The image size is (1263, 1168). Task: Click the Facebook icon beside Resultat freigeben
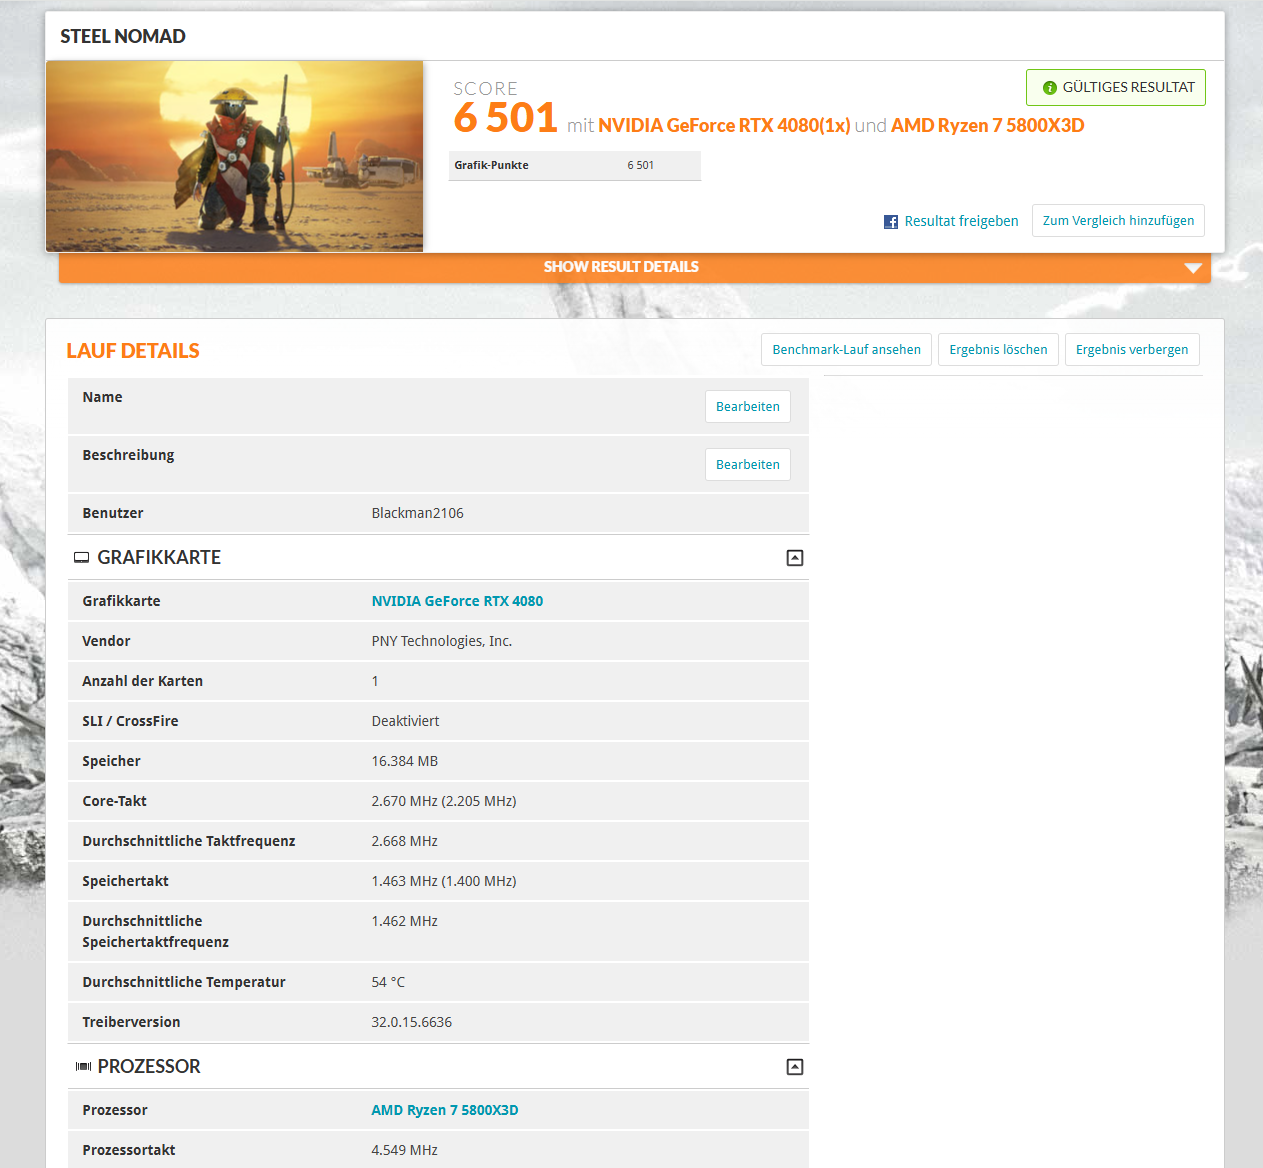[890, 222]
